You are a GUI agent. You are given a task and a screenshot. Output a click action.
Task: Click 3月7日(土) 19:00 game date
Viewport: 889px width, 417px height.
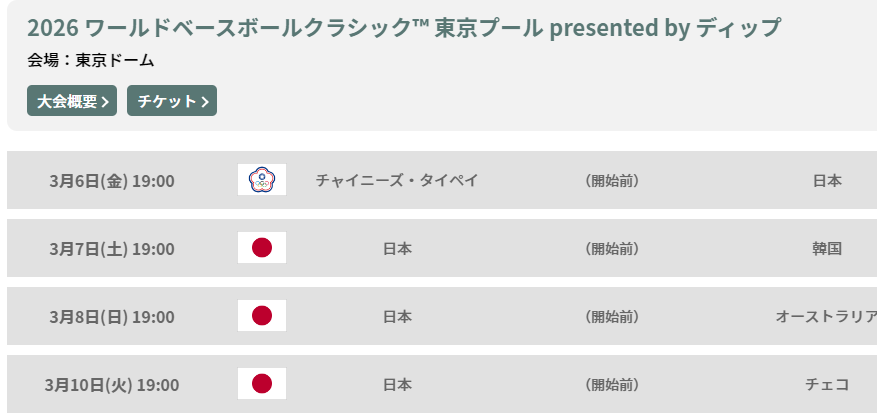tap(112, 249)
